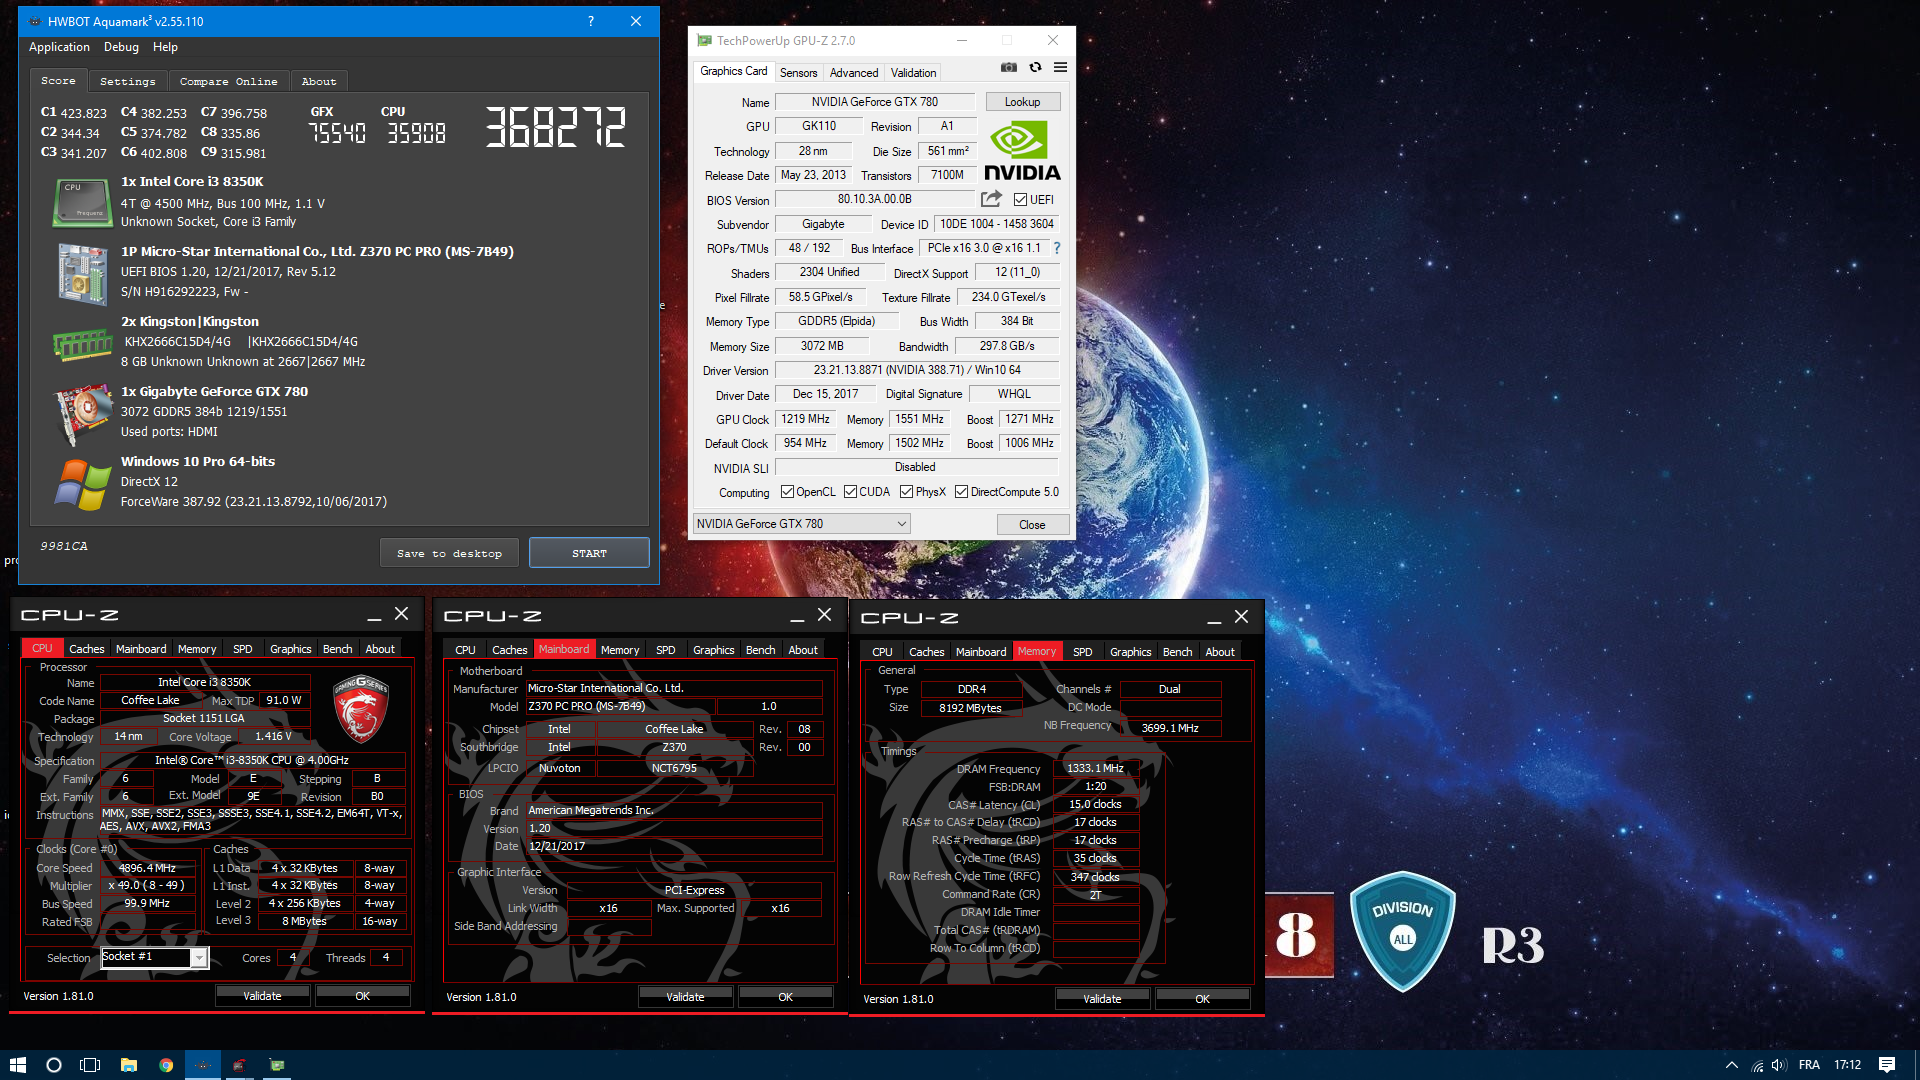1920x1080 pixels.
Task: Toggle the UEFI checkbox in GPU-Z
Action: pos(1020,200)
